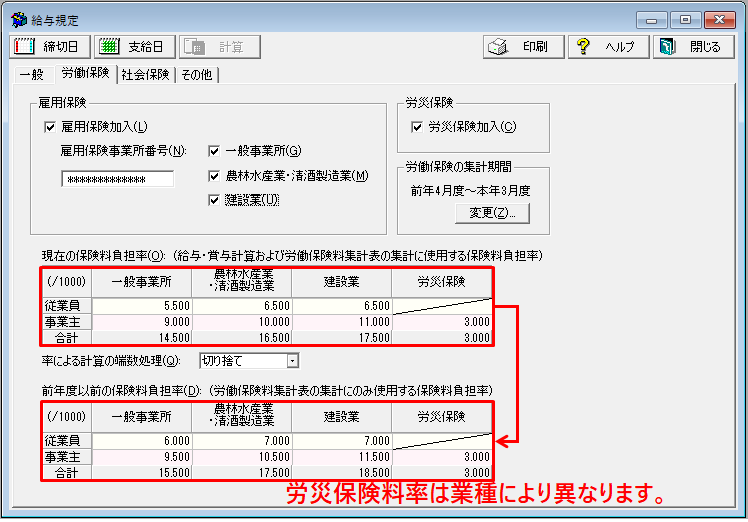748x522 pixels.
Task: Click current 事業主 rate cell under 労災保険
Action: pos(442,322)
